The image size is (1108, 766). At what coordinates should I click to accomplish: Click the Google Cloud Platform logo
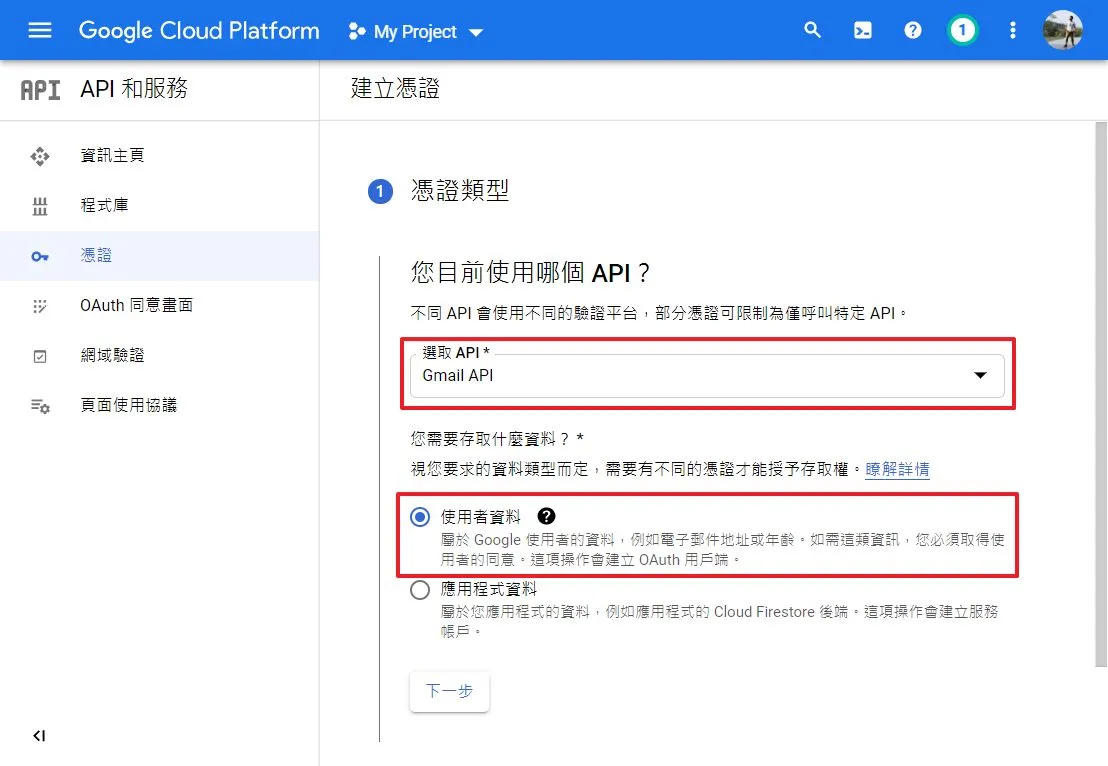point(199,31)
